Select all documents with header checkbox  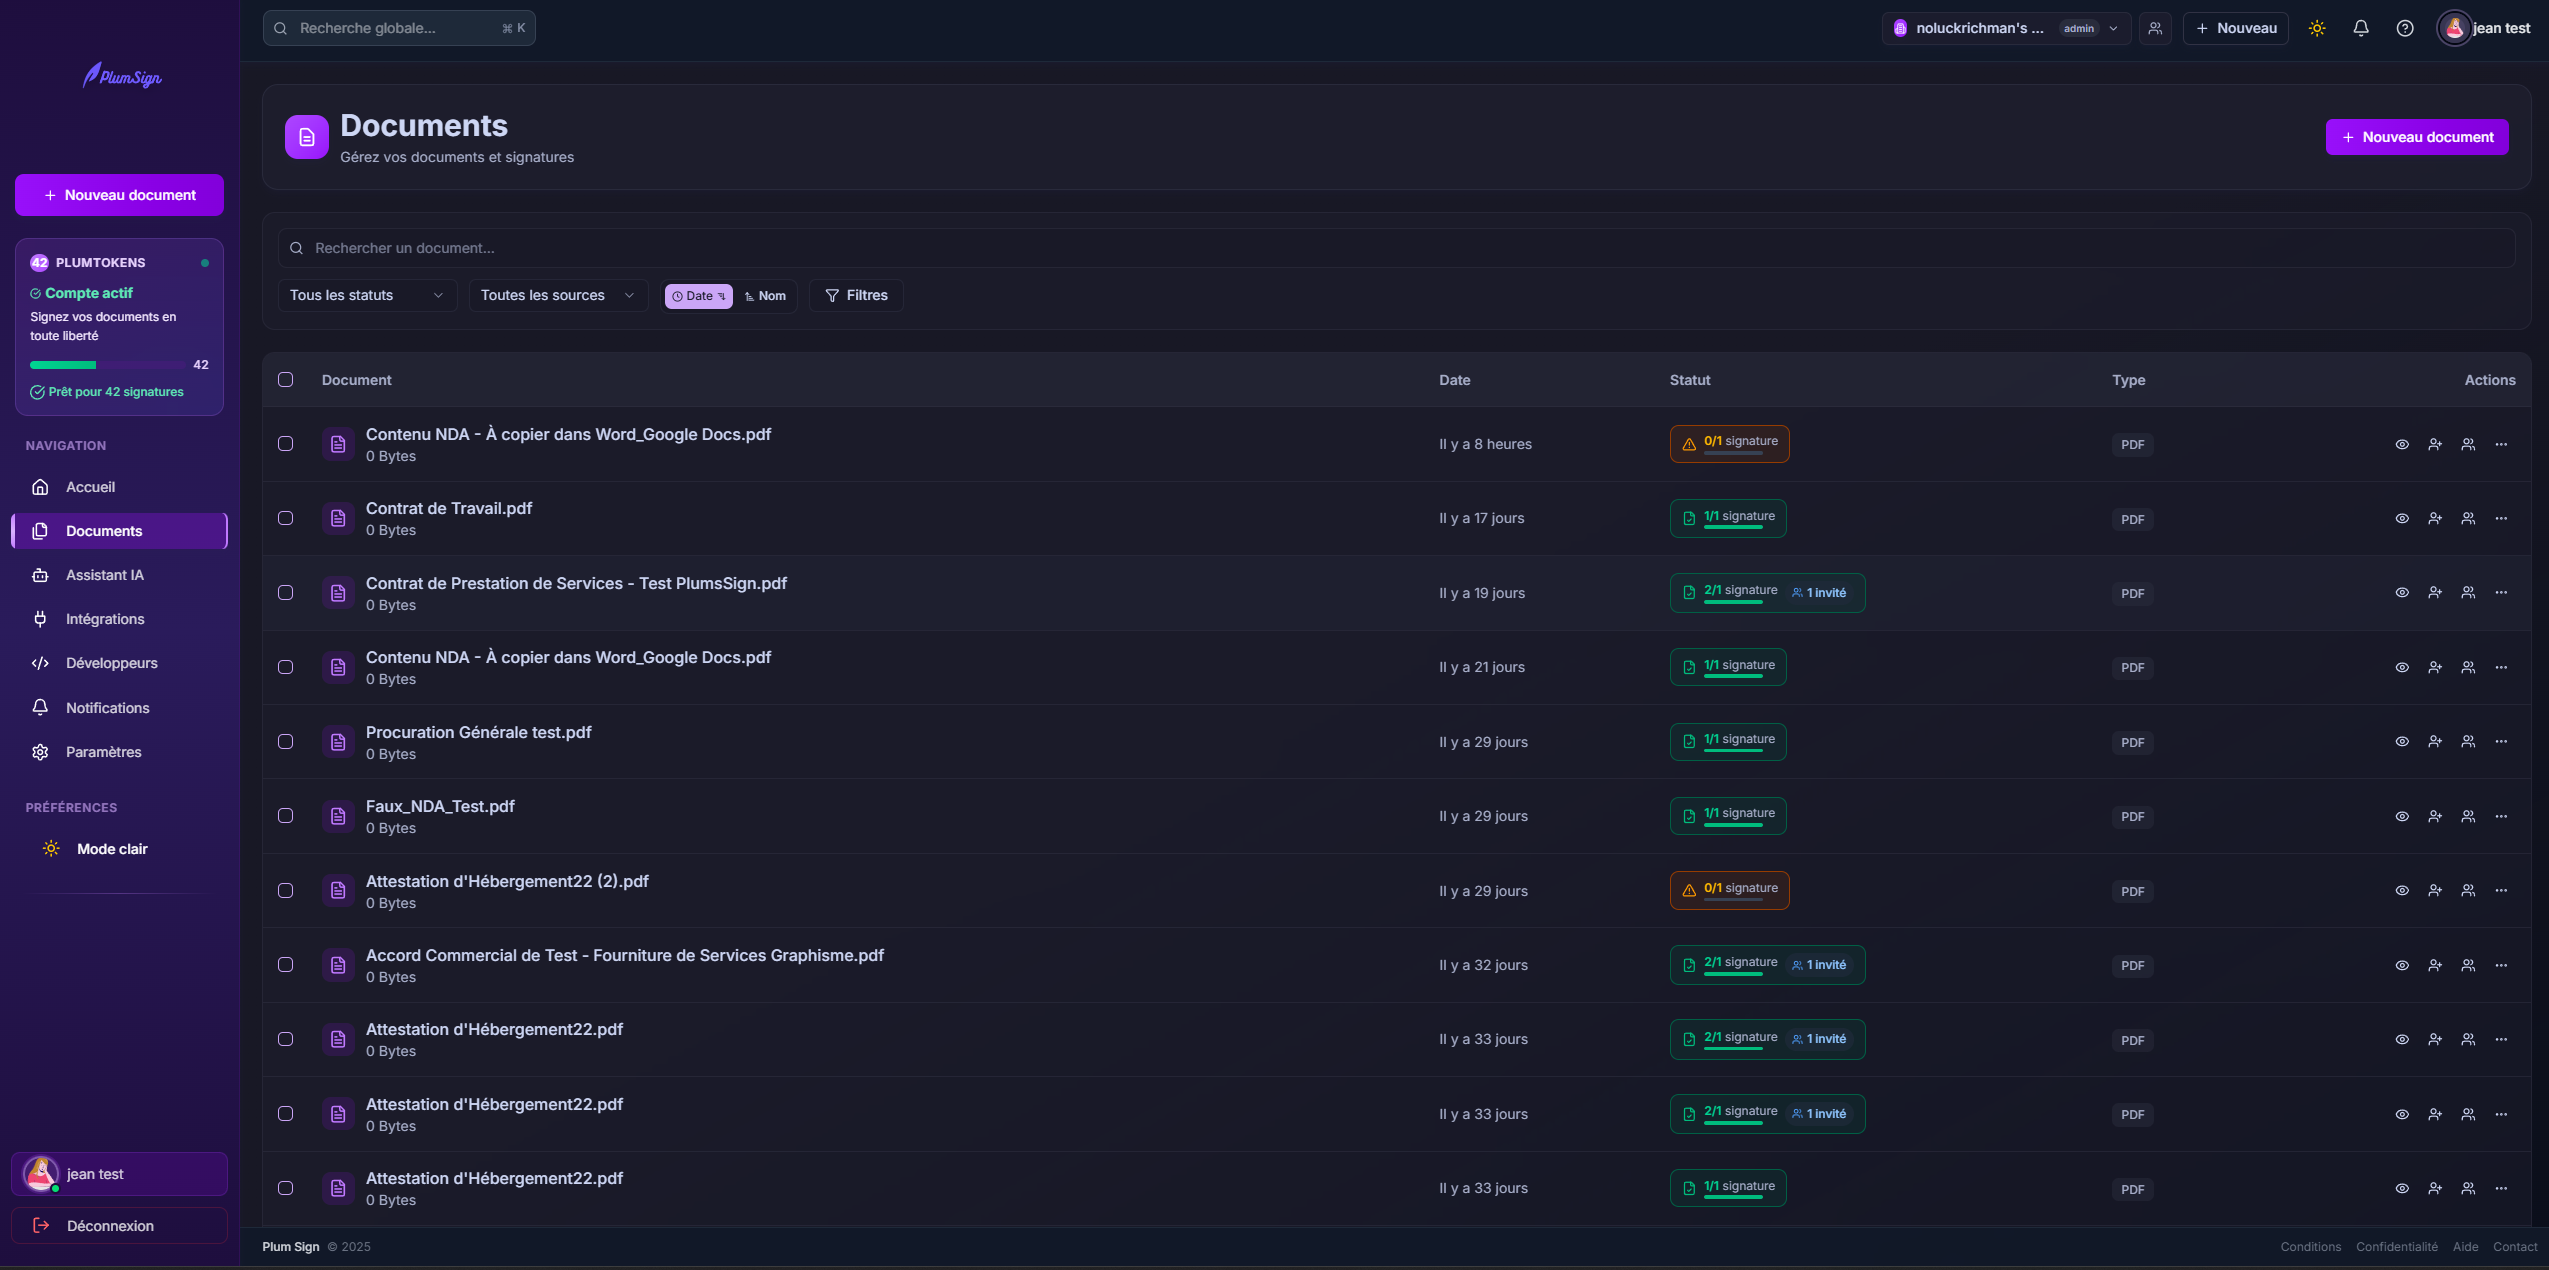pyautogui.click(x=286, y=380)
